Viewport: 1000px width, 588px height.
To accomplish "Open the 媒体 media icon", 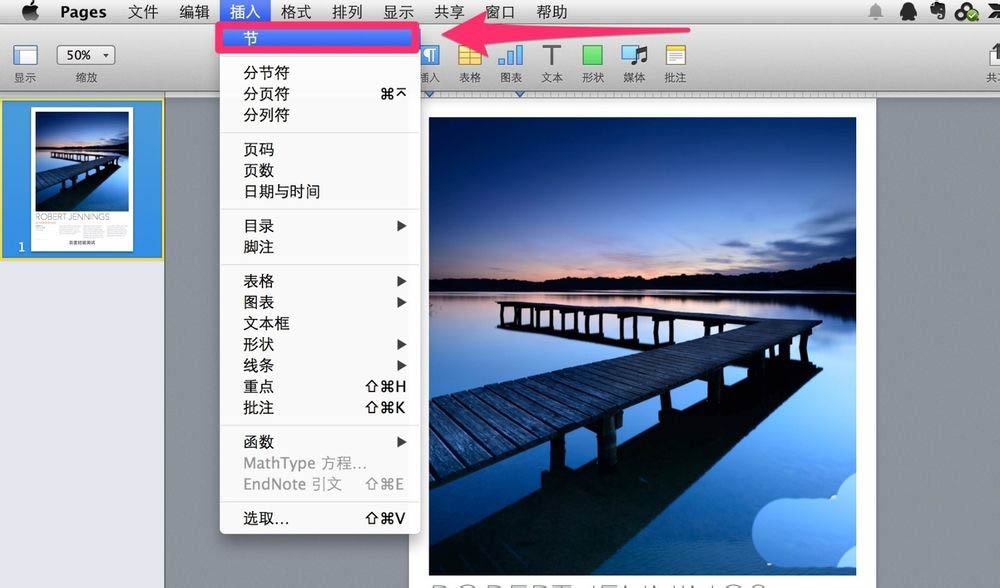I will point(634,56).
